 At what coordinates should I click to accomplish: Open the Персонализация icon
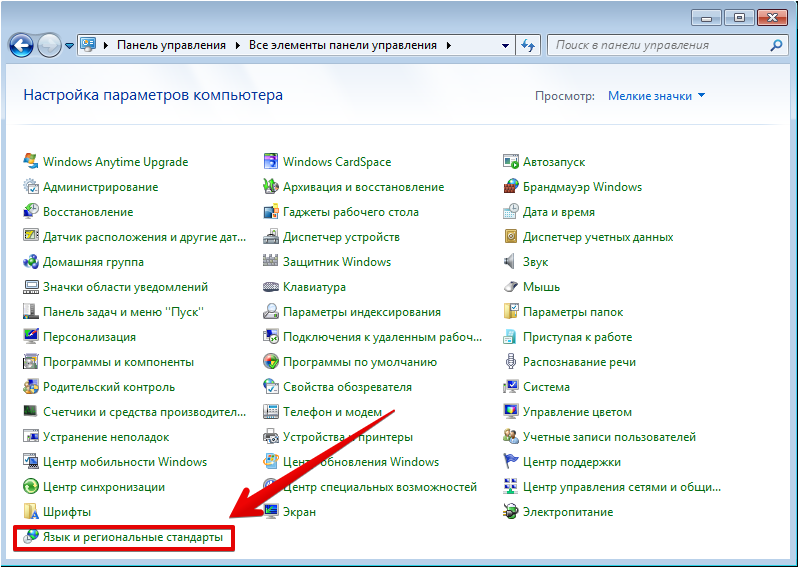click(31, 336)
